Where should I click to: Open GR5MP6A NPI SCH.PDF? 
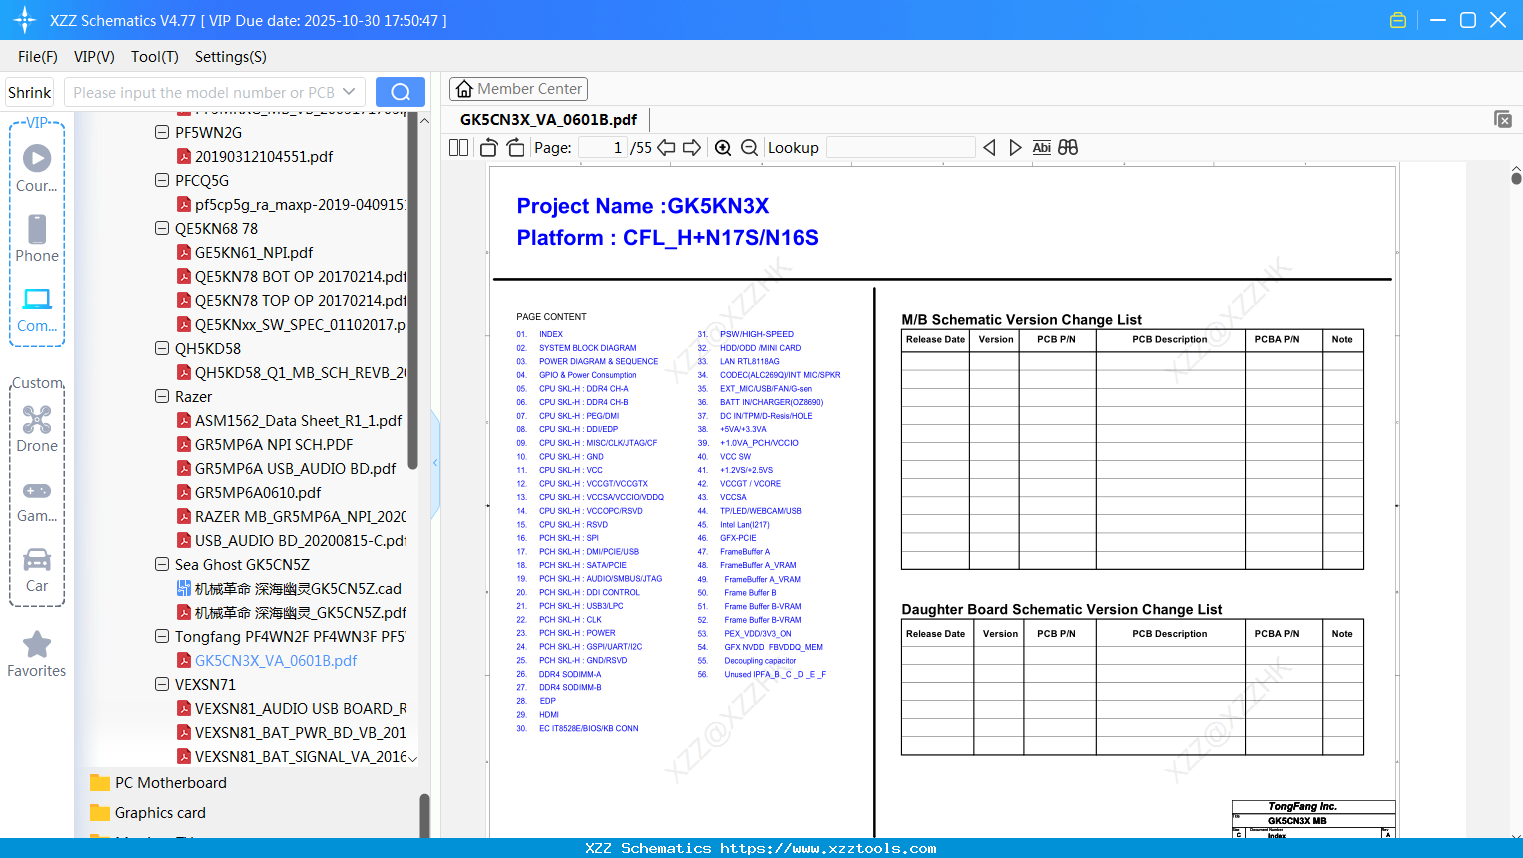coord(274,444)
